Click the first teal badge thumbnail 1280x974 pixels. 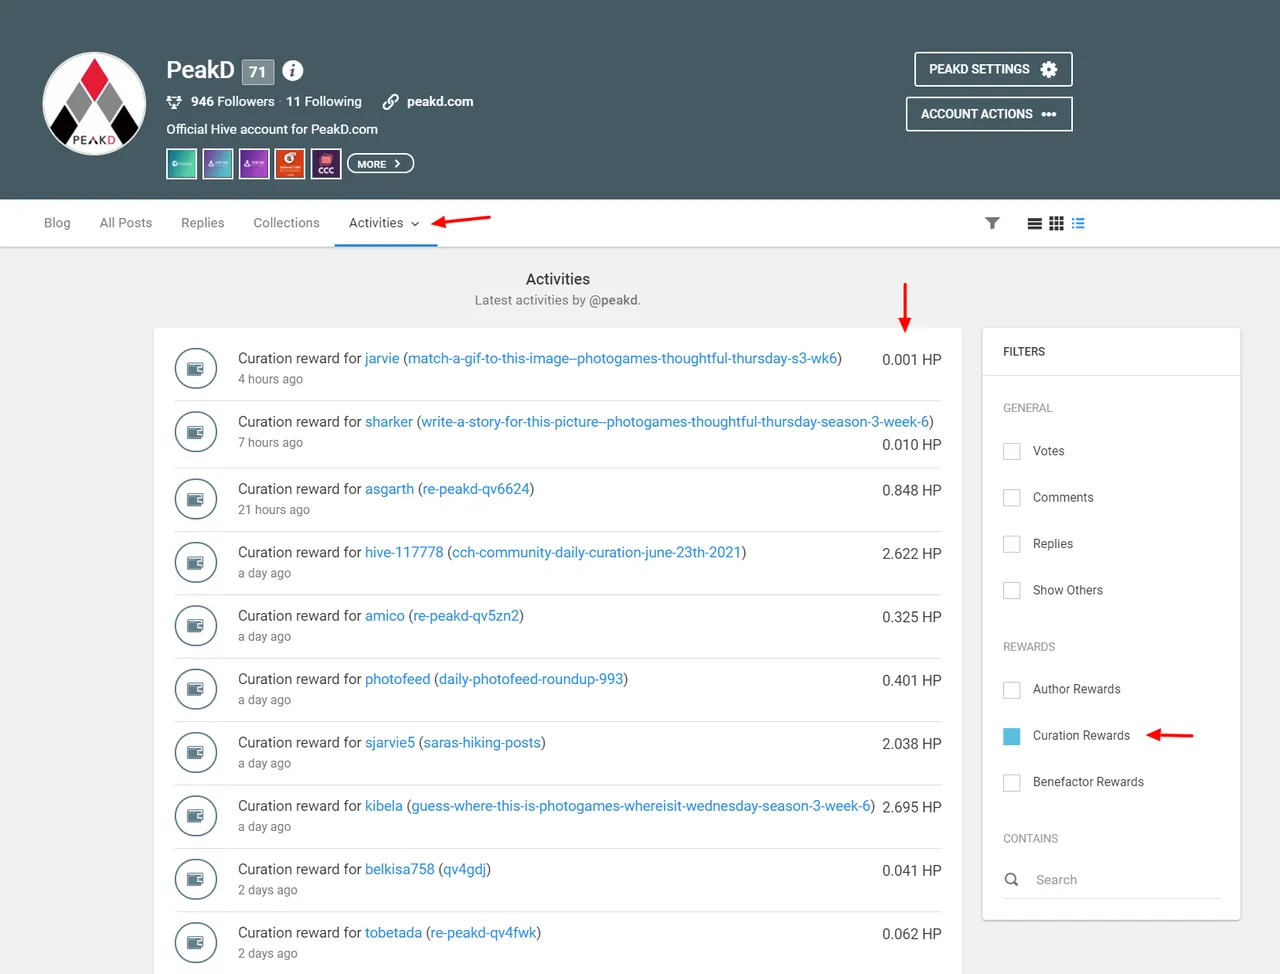pyautogui.click(x=182, y=164)
